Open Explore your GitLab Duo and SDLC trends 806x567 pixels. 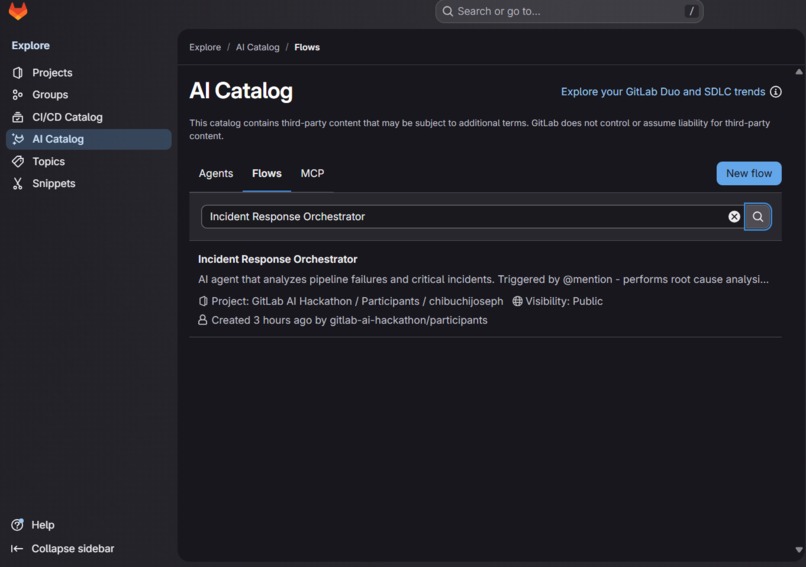tap(663, 92)
